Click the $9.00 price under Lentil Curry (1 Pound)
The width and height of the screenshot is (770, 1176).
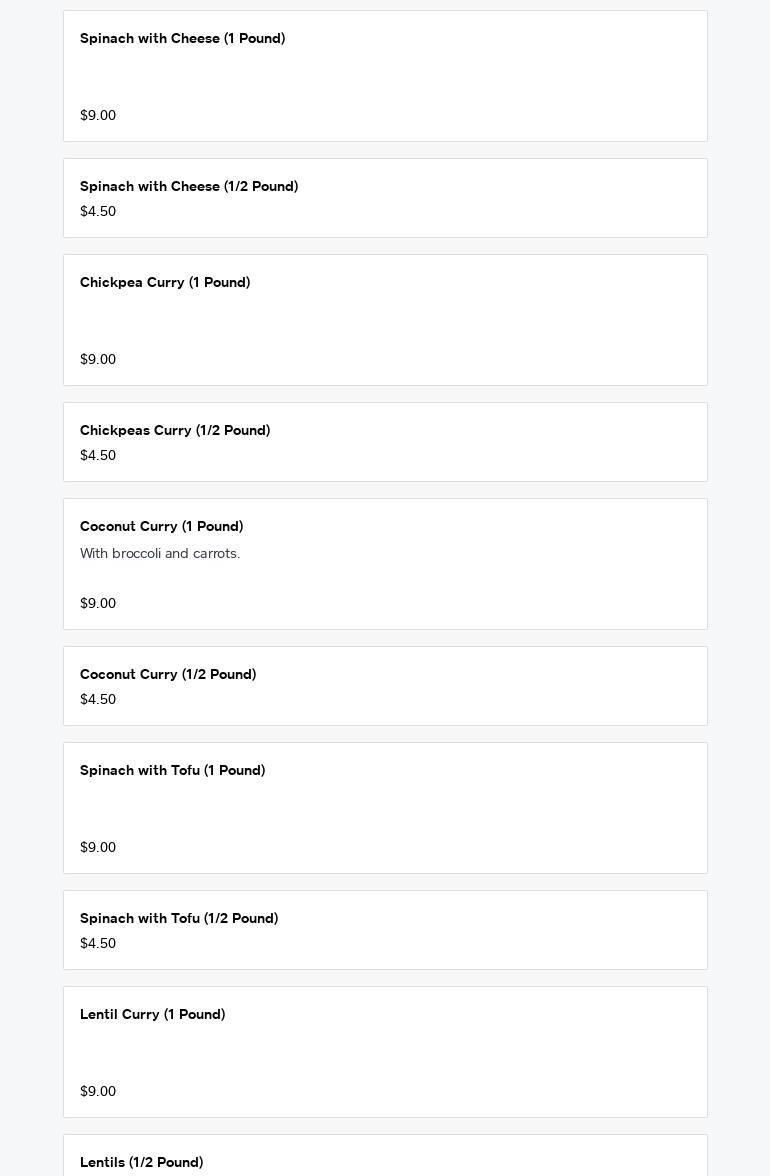(x=98, y=1092)
